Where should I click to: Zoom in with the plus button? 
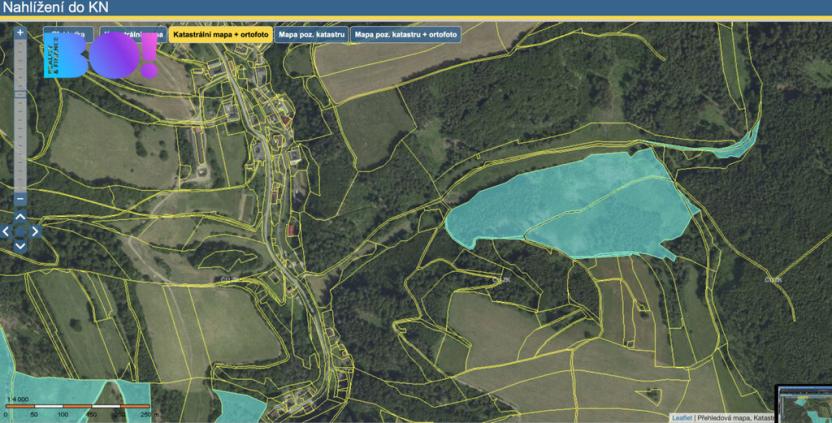[x=20, y=32]
